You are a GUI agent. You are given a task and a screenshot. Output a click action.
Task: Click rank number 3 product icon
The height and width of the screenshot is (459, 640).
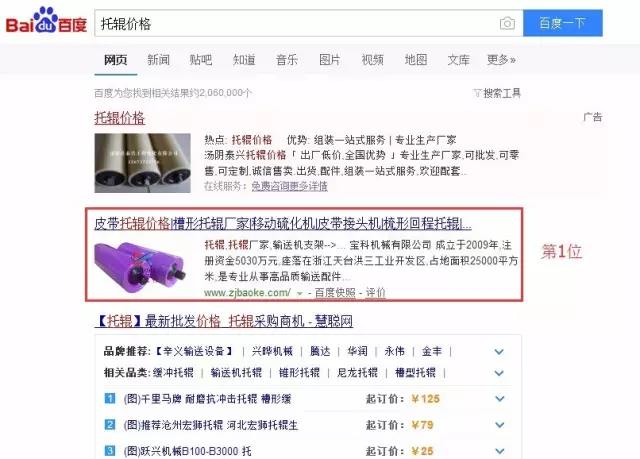pos(110,451)
